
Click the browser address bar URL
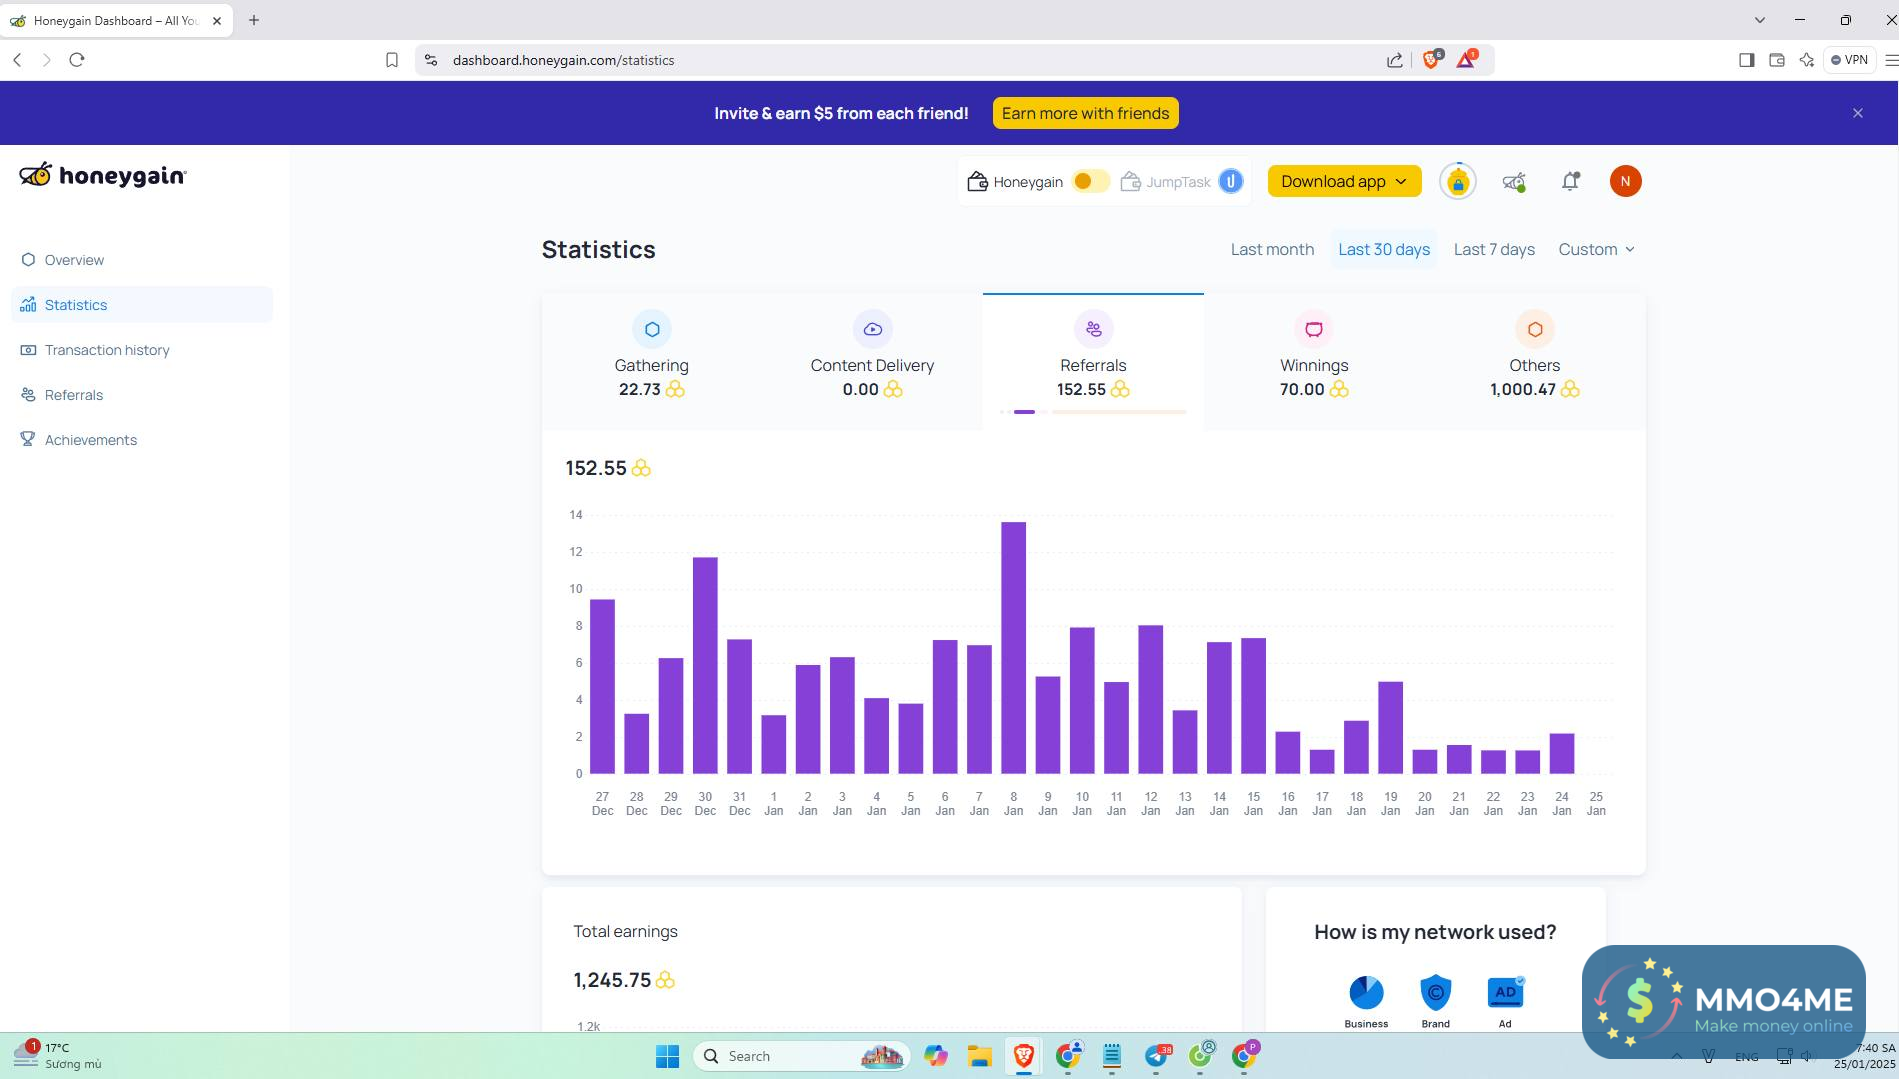click(563, 60)
